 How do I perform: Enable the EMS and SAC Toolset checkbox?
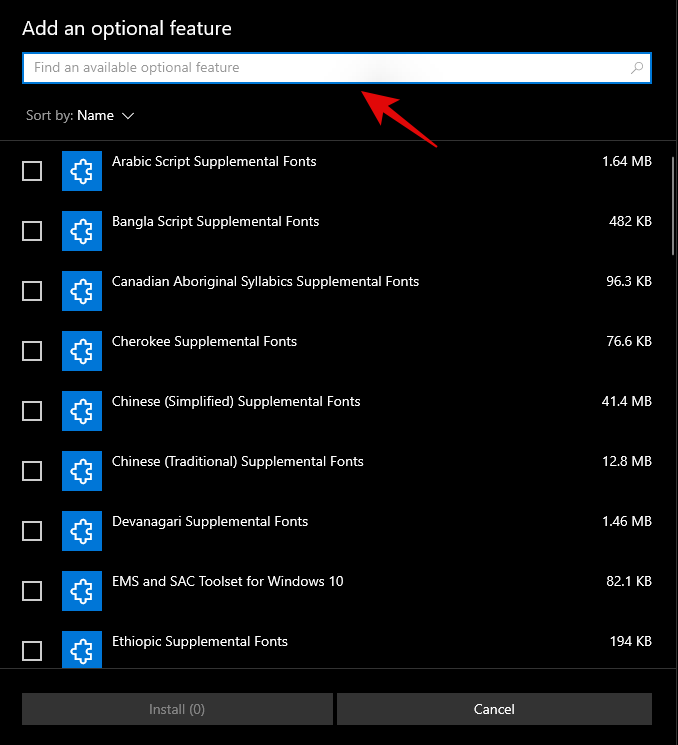(32, 591)
